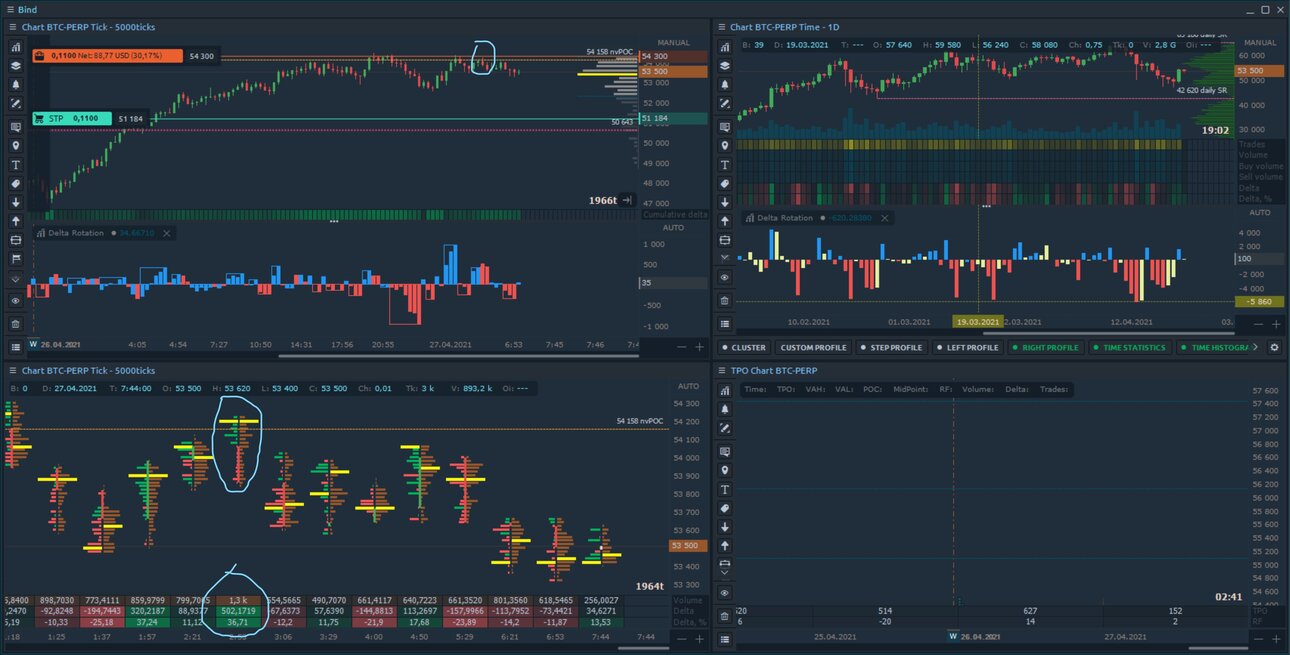Expand more tools chevron in 1D chart toolbar
This screenshot has height=655, width=1290.
tap(725, 257)
